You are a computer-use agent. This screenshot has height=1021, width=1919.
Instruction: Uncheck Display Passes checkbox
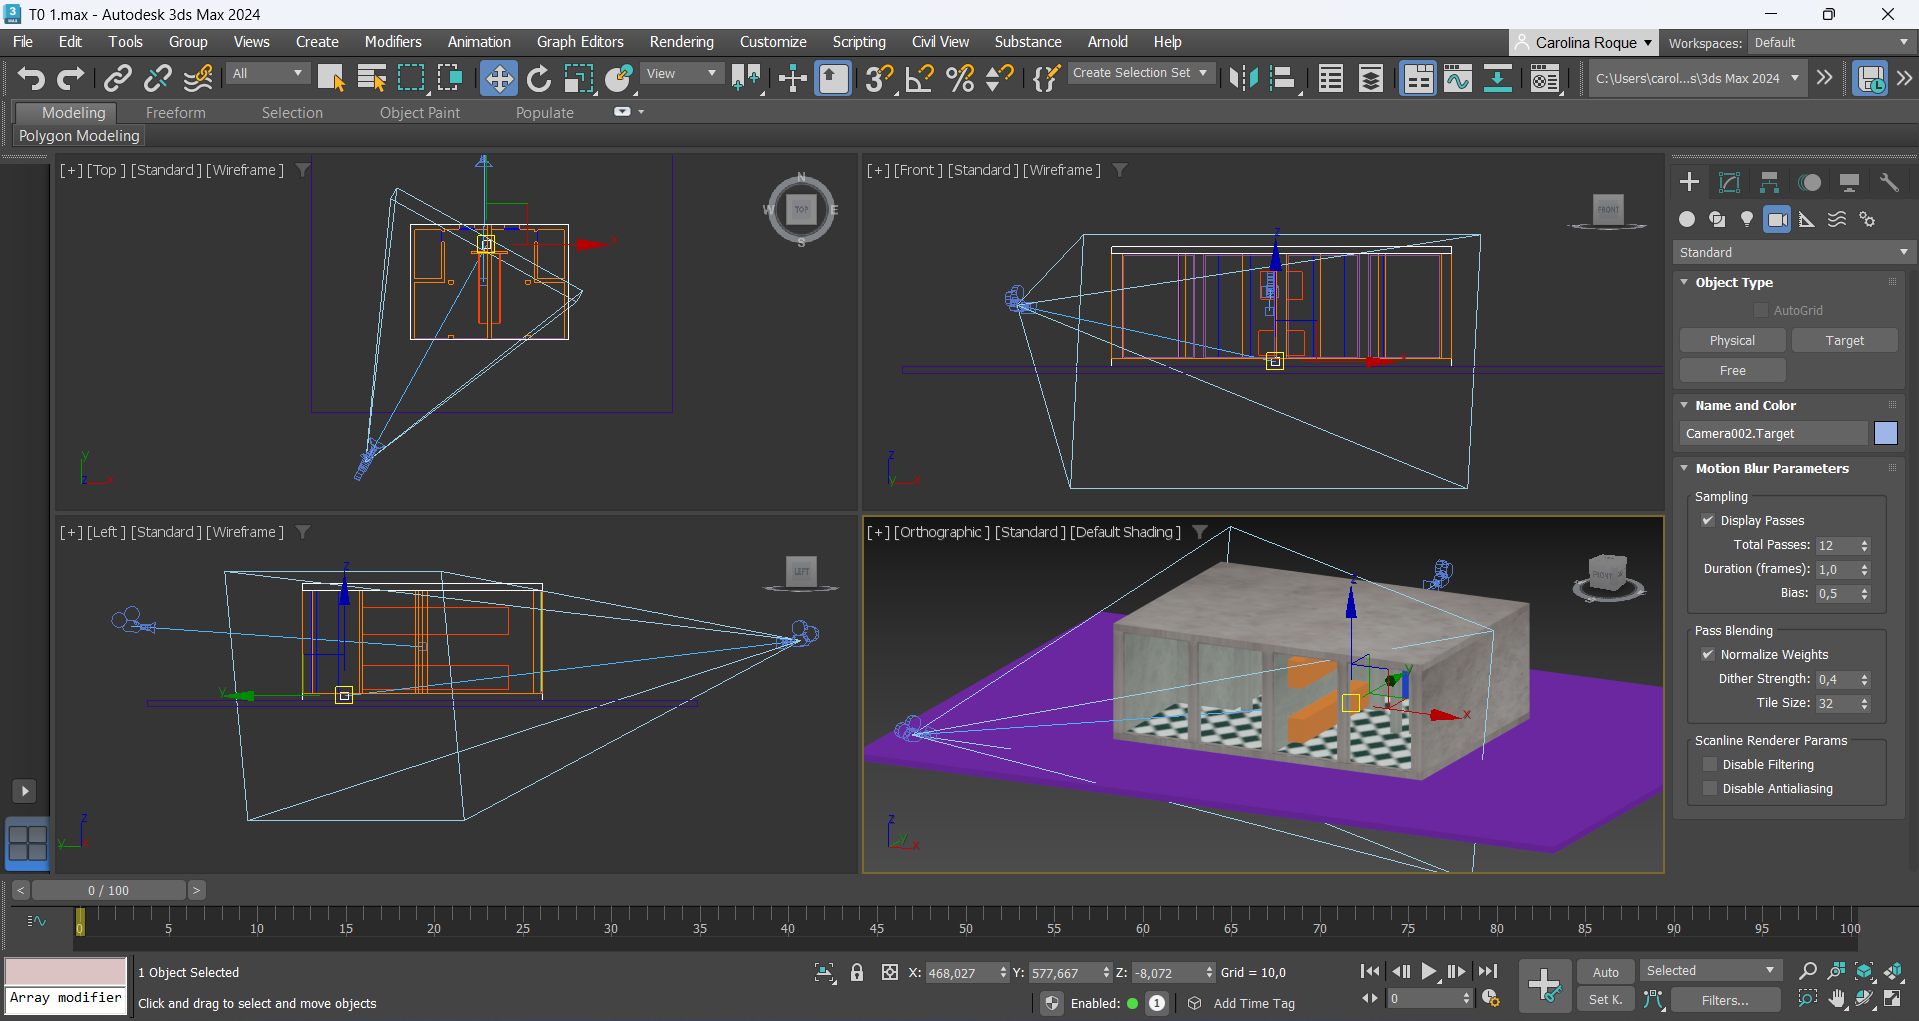[x=1708, y=520]
